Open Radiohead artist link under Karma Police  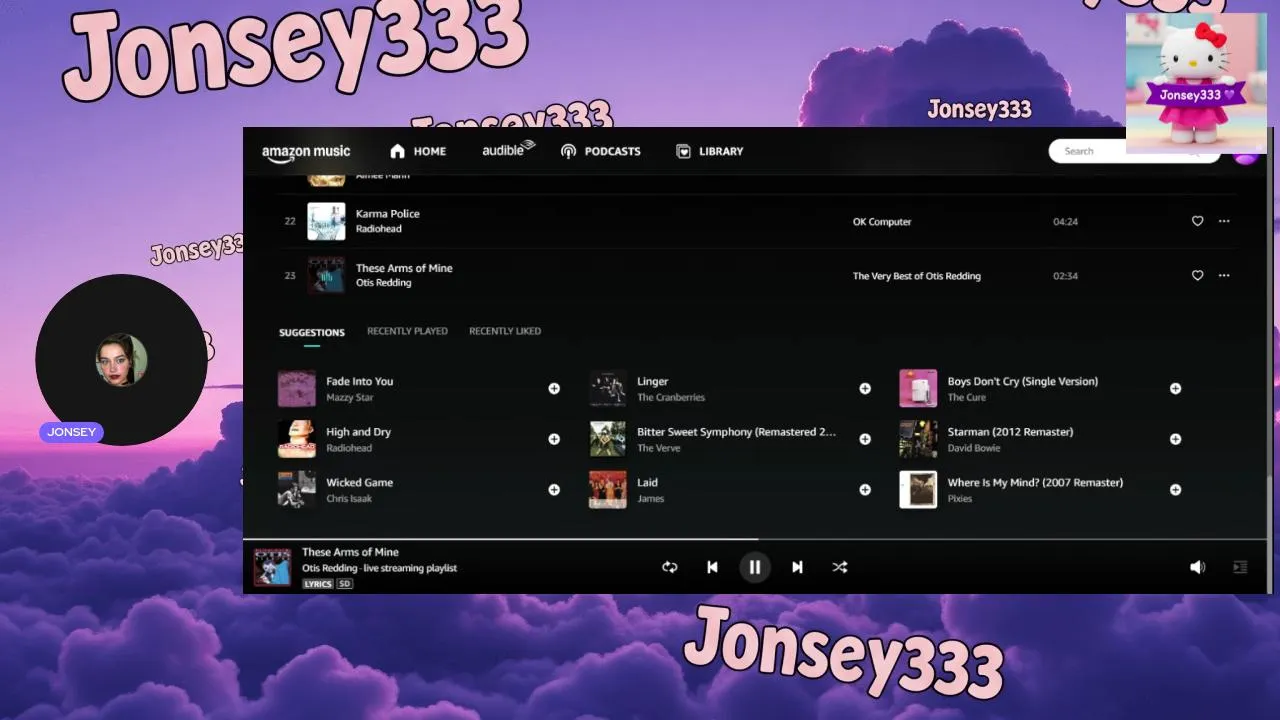379,229
